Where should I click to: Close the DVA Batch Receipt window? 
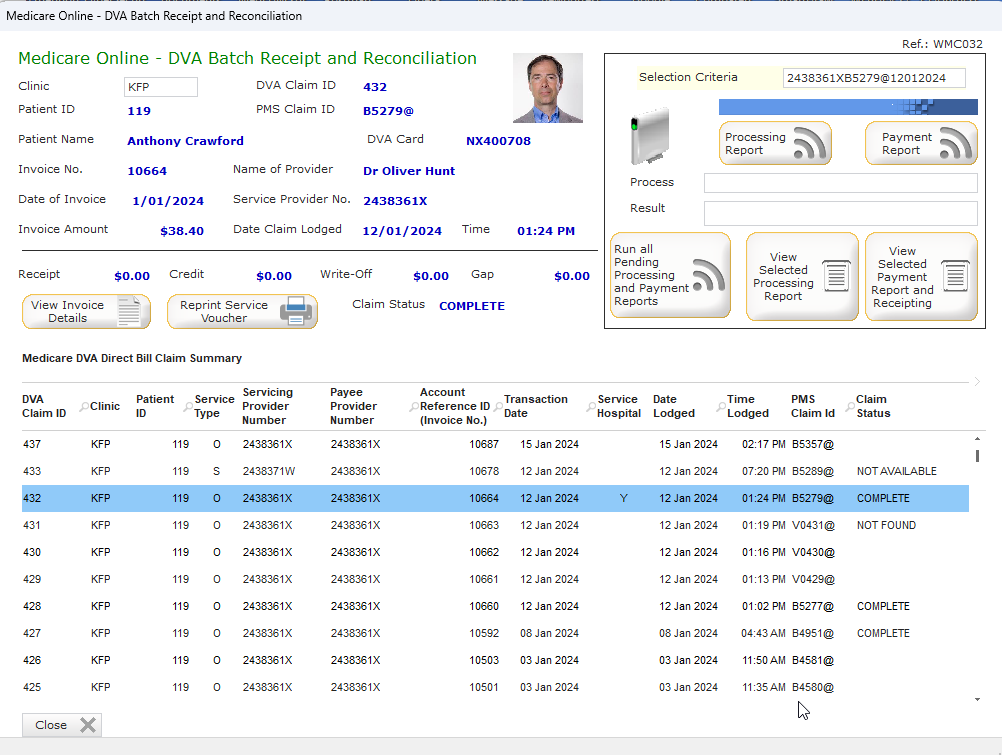point(62,725)
